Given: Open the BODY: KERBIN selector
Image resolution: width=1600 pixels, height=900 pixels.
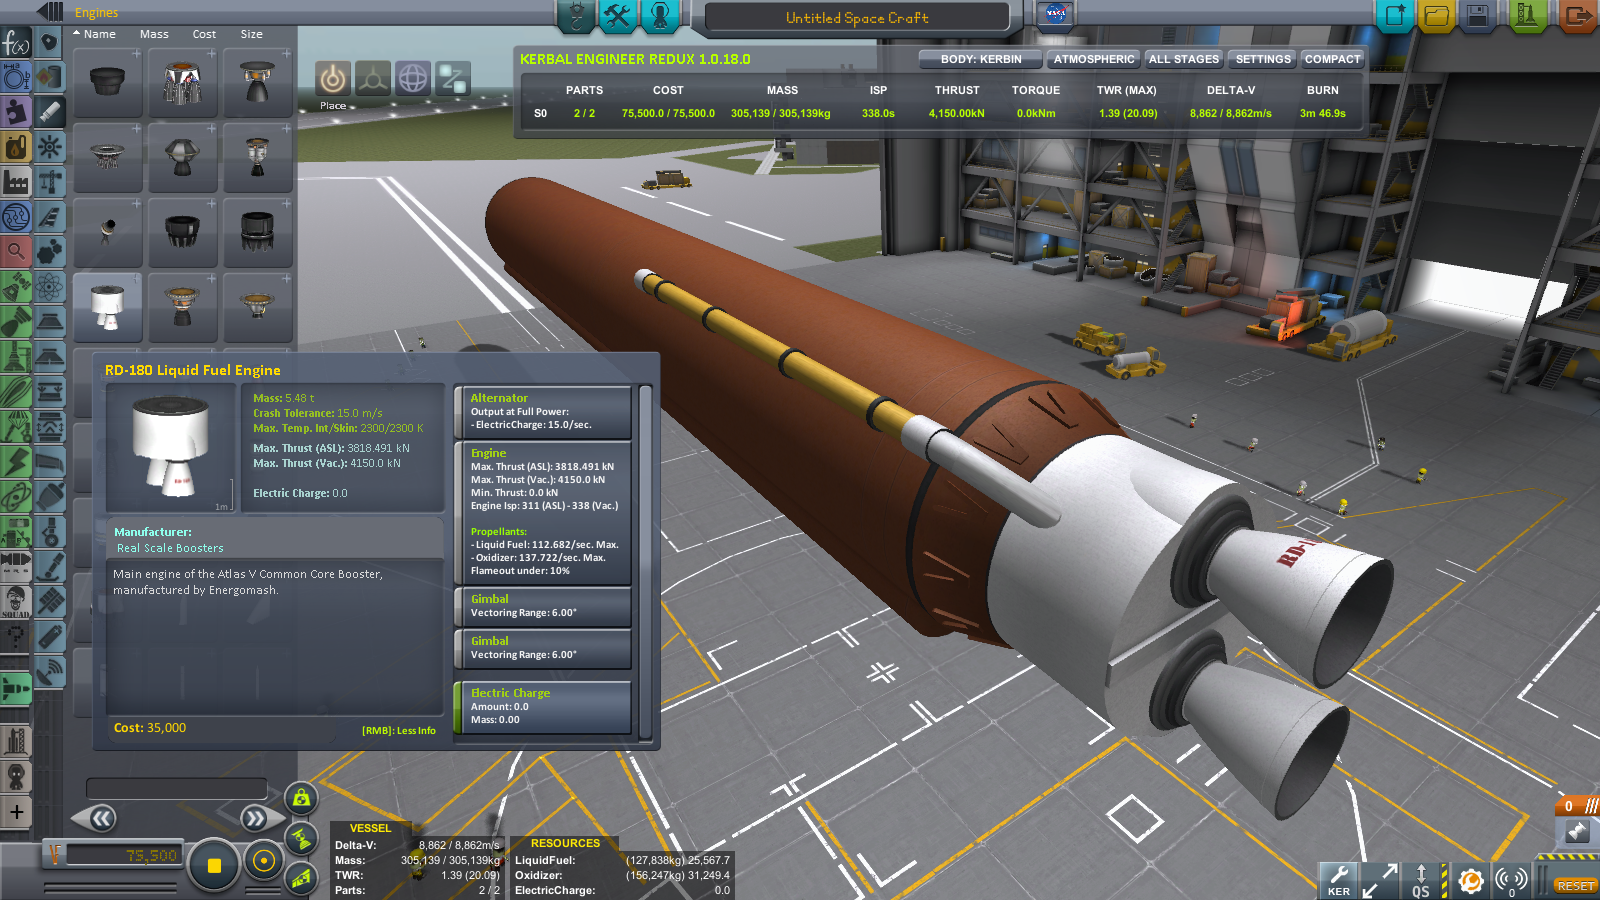Looking at the screenshot, I should click(980, 59).
